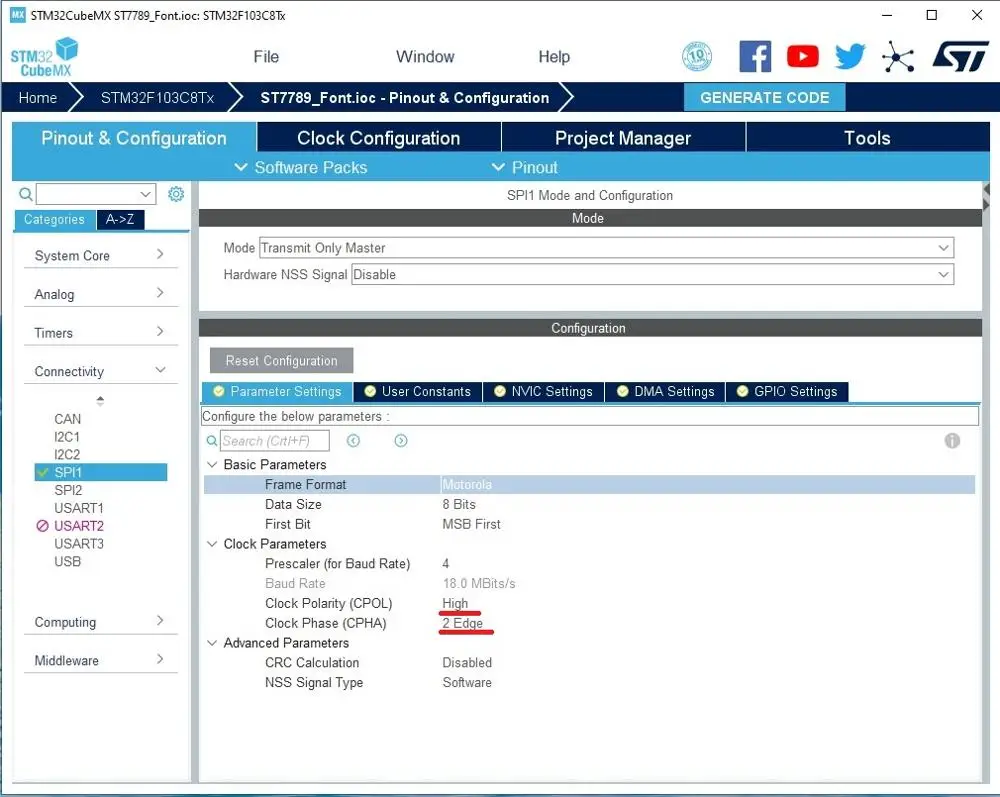Select the Categories listing tab
The width and height of the screenshot is (1000, 797).
tap(55, 219)
